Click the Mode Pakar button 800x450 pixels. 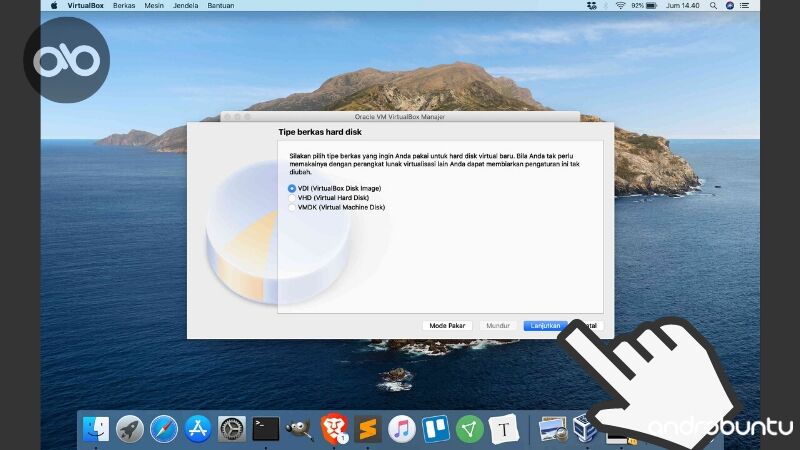click(447, 326)
